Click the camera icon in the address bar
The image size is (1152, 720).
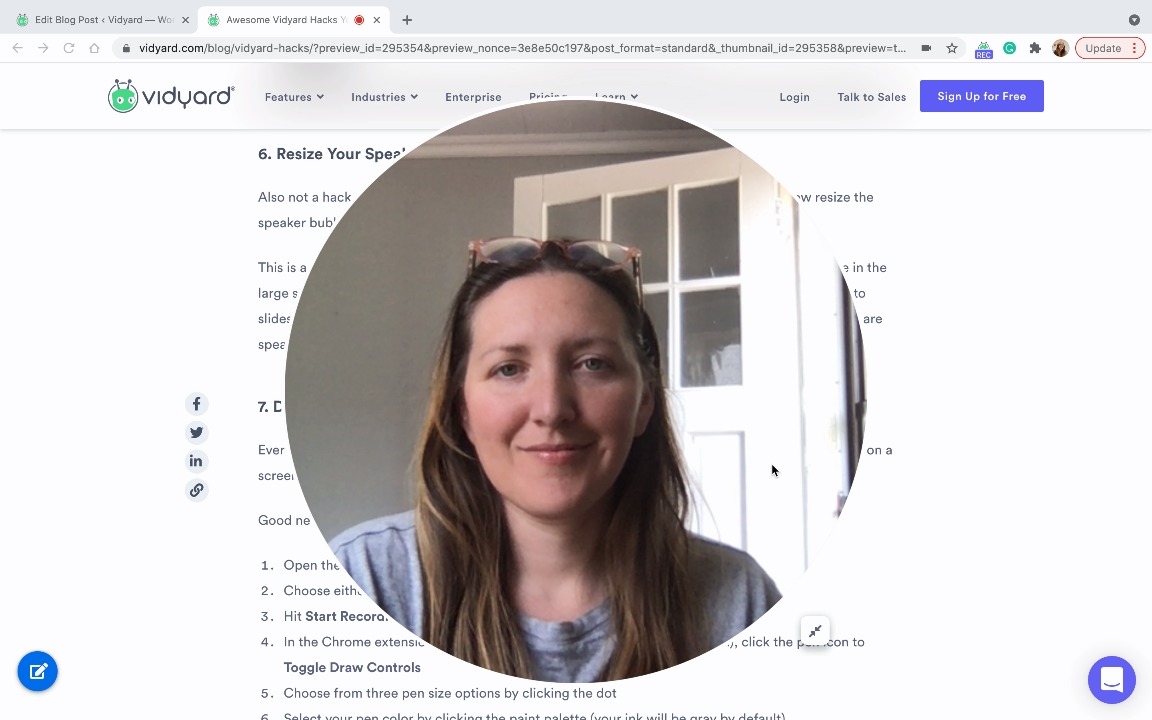[x=926, y=48]
